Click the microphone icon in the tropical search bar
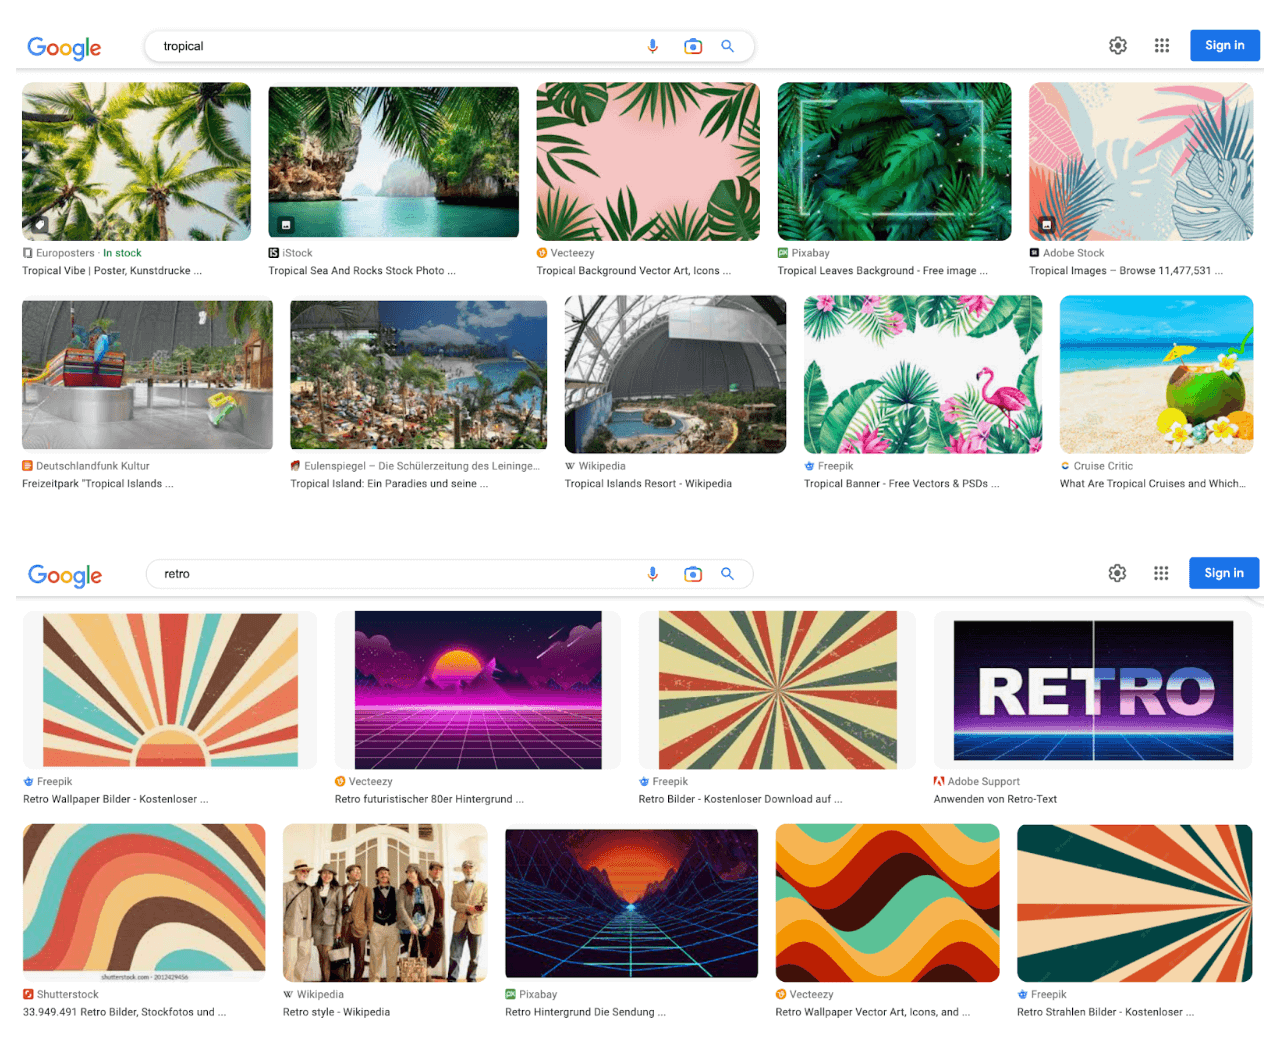This screenshot has height=1052, width=1278. click(x=653, y=46)
